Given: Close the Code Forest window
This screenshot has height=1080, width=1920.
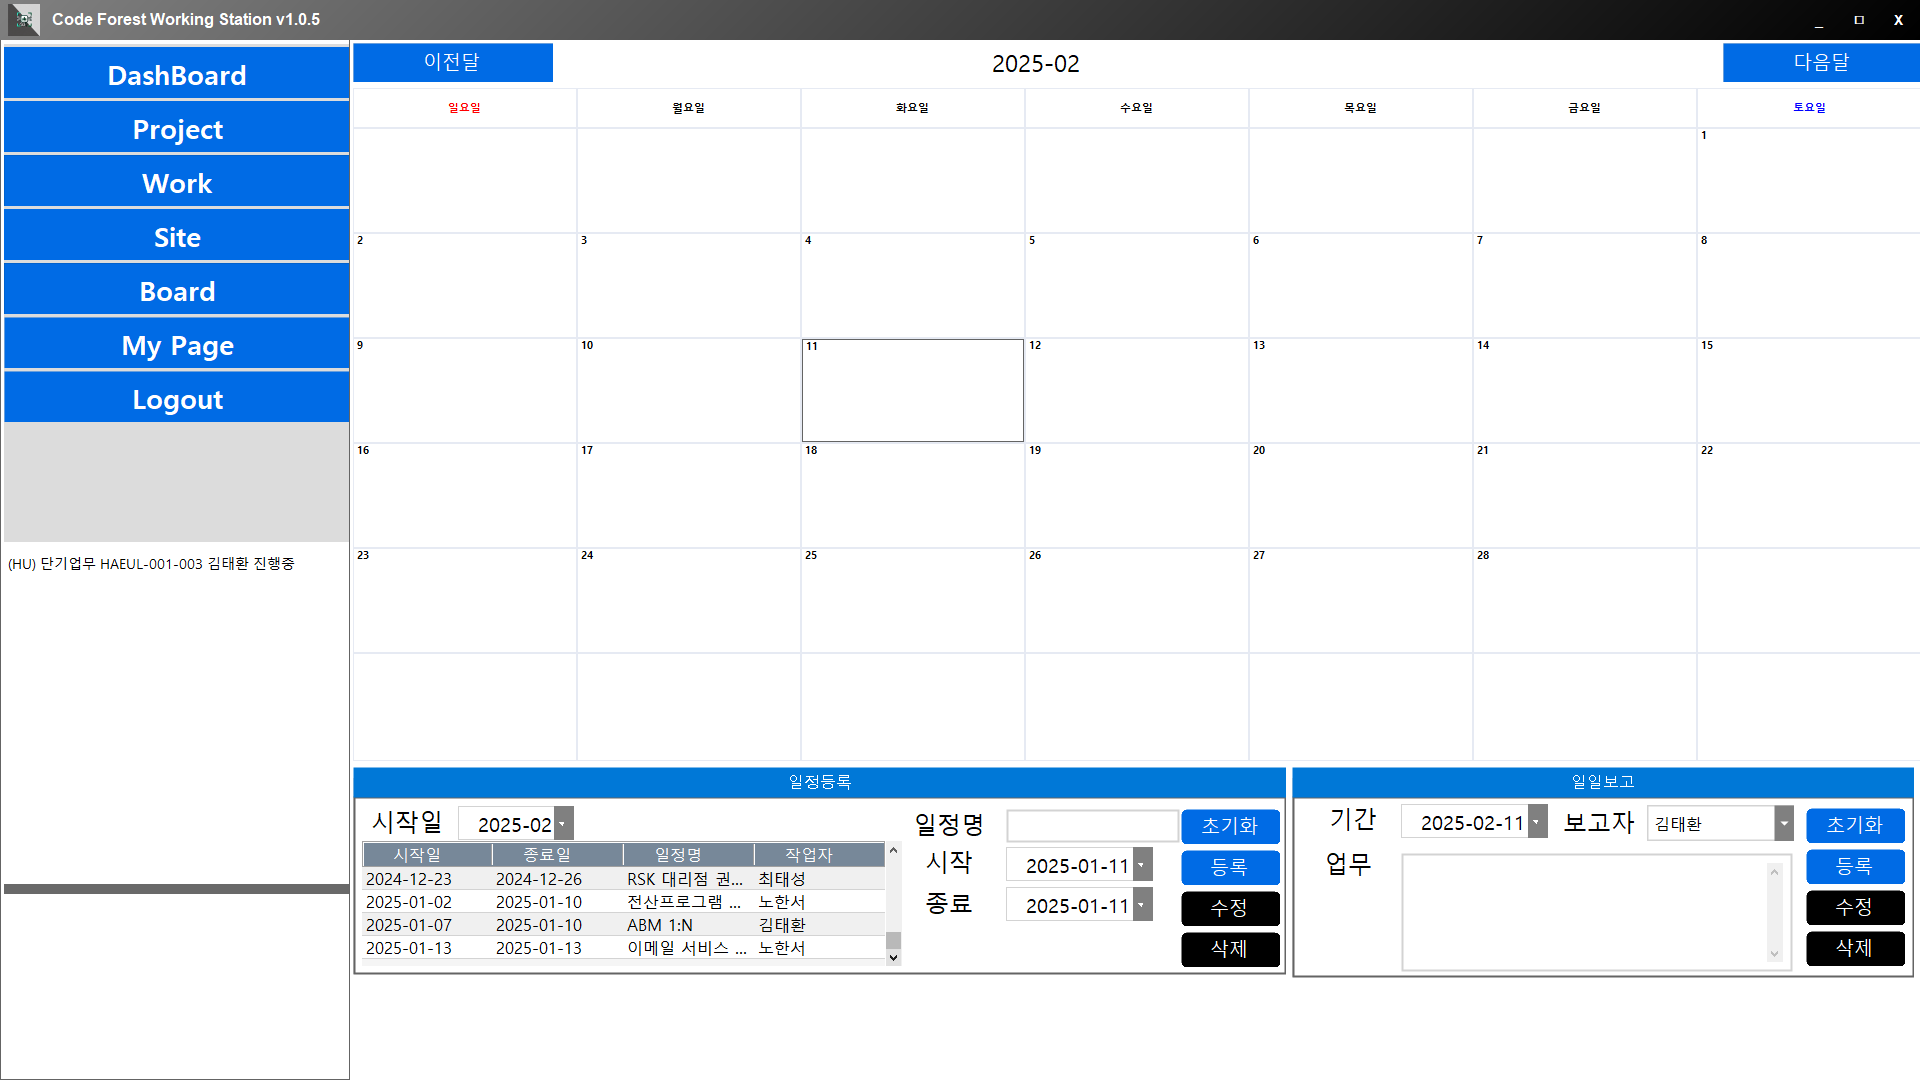Looking at the screenshot, I should tap(1898, 20).
